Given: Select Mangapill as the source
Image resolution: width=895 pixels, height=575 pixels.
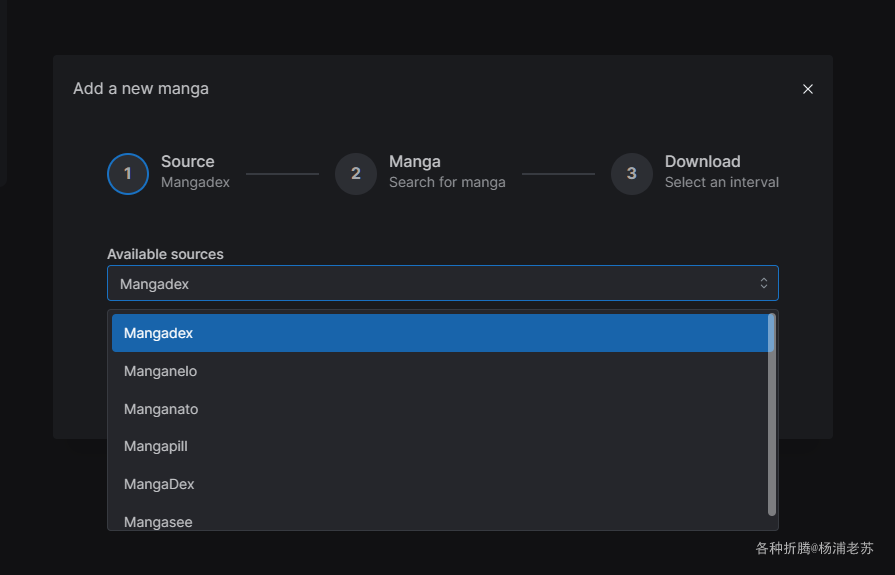Looking at the screenshot, I should 156,446.
